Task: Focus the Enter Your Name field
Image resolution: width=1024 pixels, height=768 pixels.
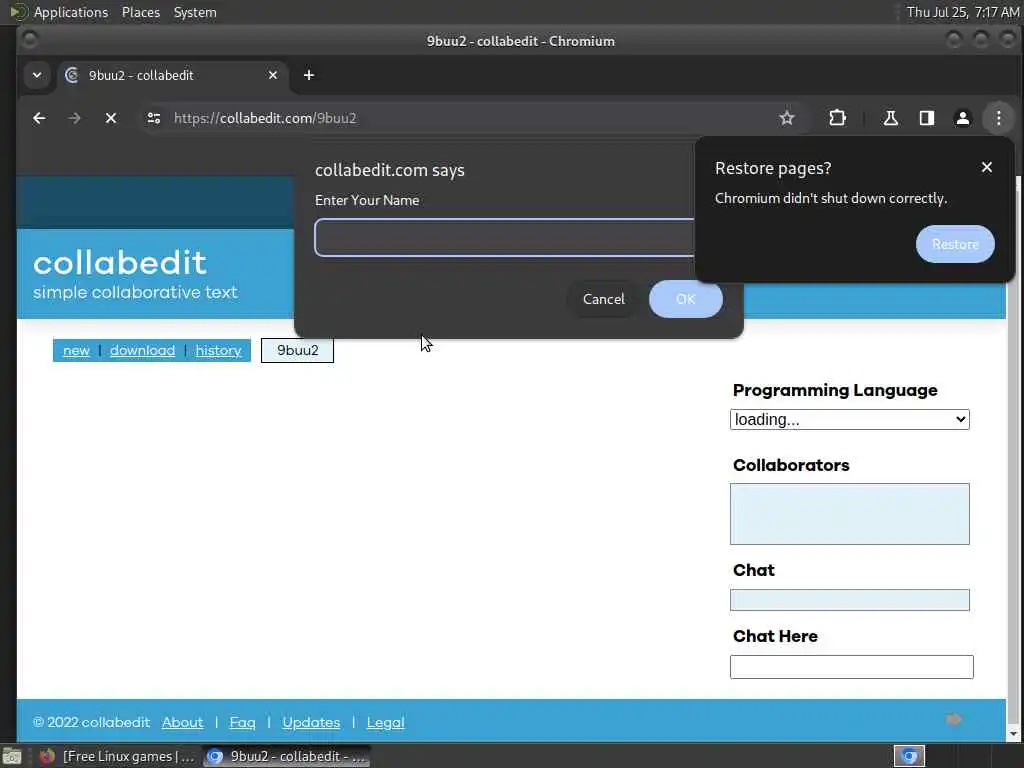Action: [x=504, y=238]
